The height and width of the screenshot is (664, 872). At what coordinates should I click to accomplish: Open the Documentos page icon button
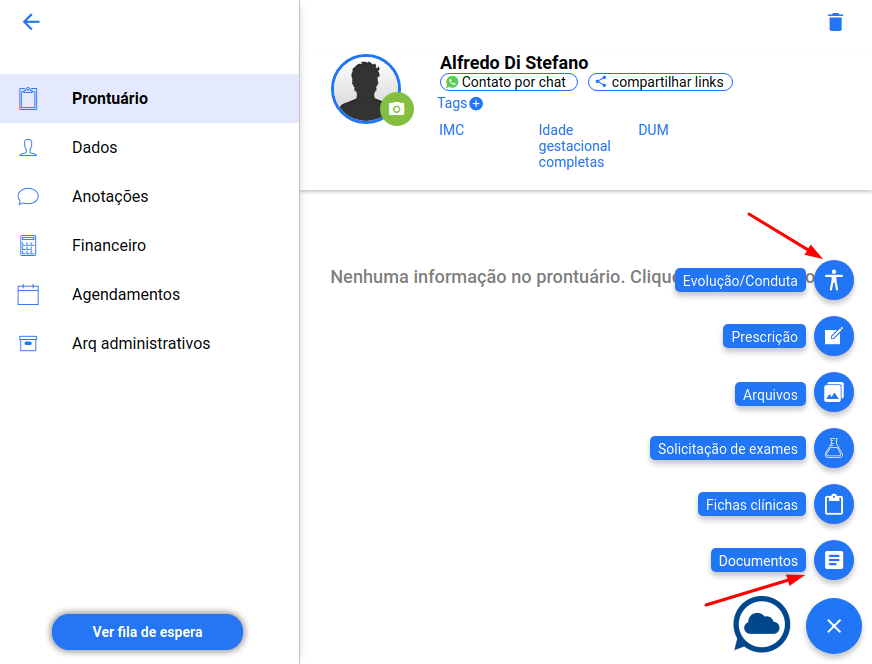834,560
